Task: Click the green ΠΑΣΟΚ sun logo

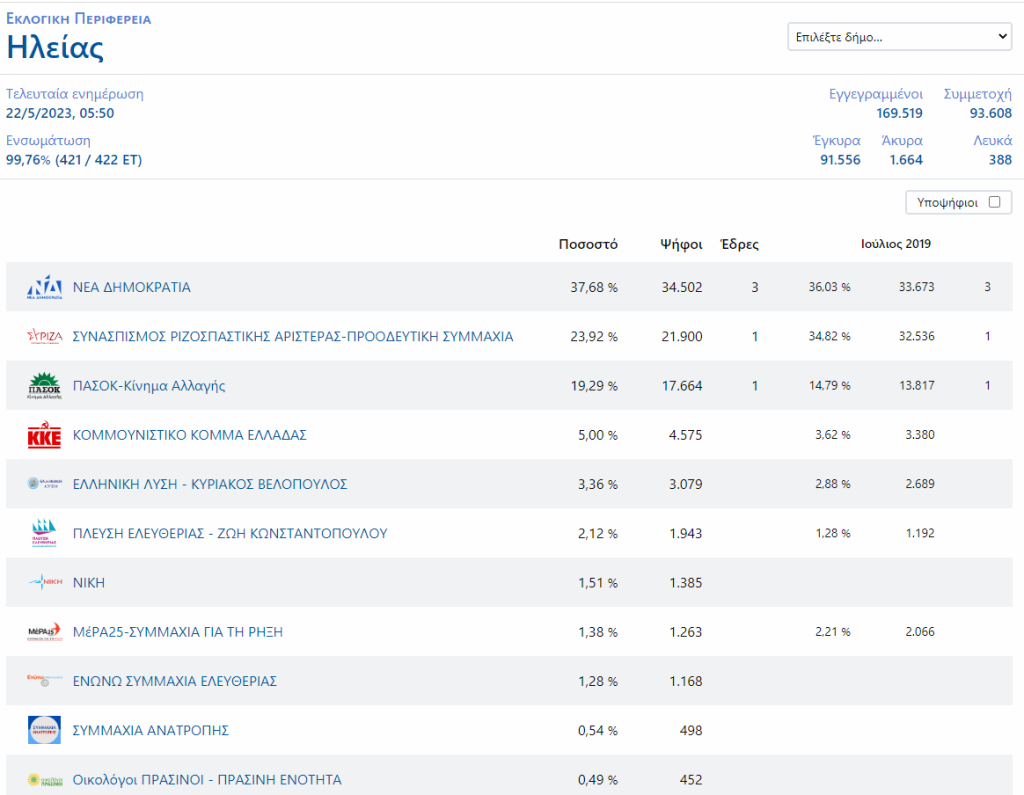Action: [x=45, y=386]
